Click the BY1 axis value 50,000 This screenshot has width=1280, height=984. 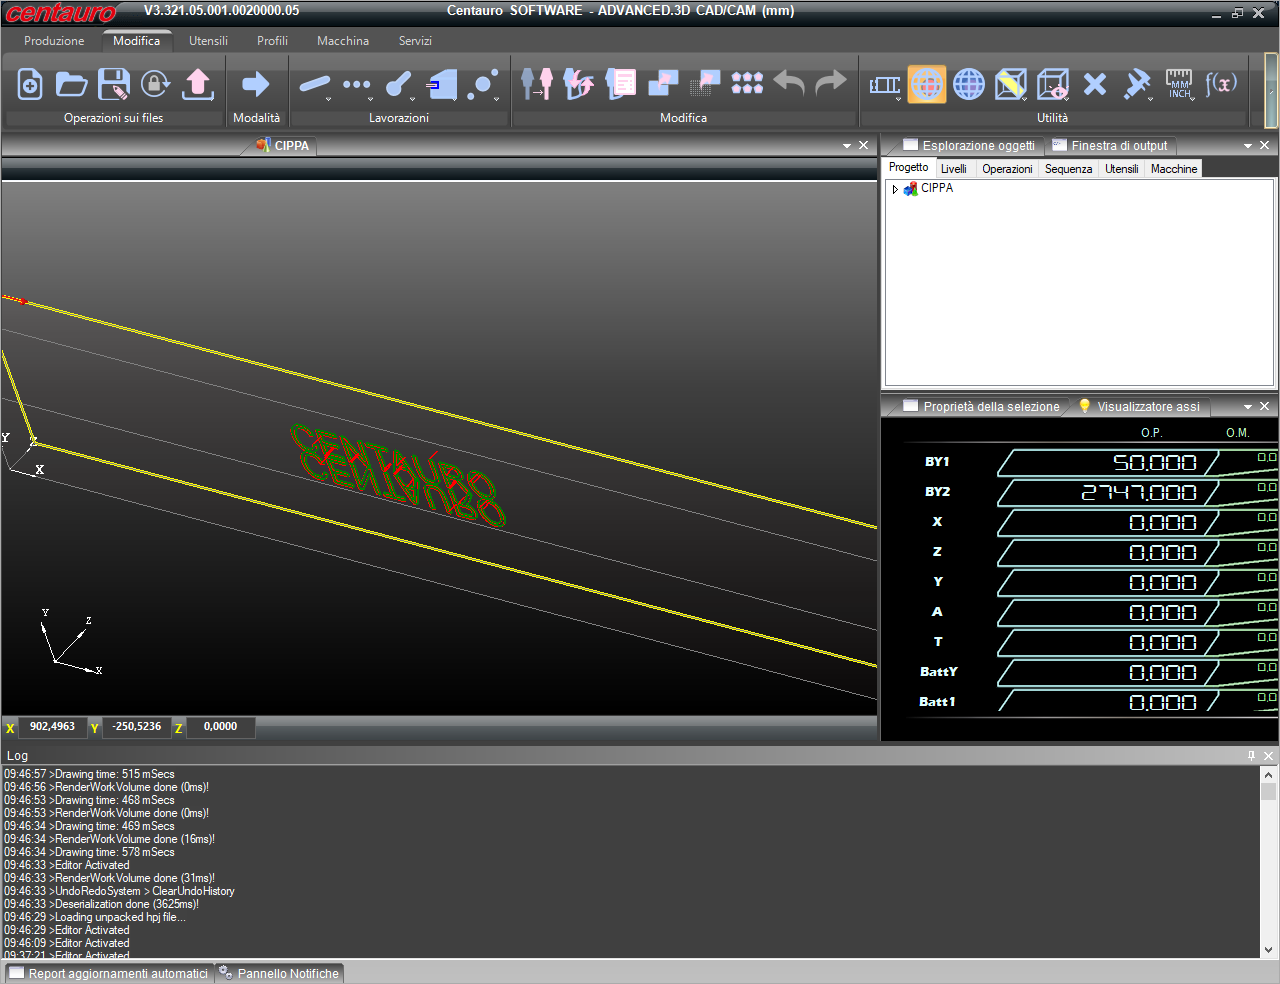(1155, 463)
